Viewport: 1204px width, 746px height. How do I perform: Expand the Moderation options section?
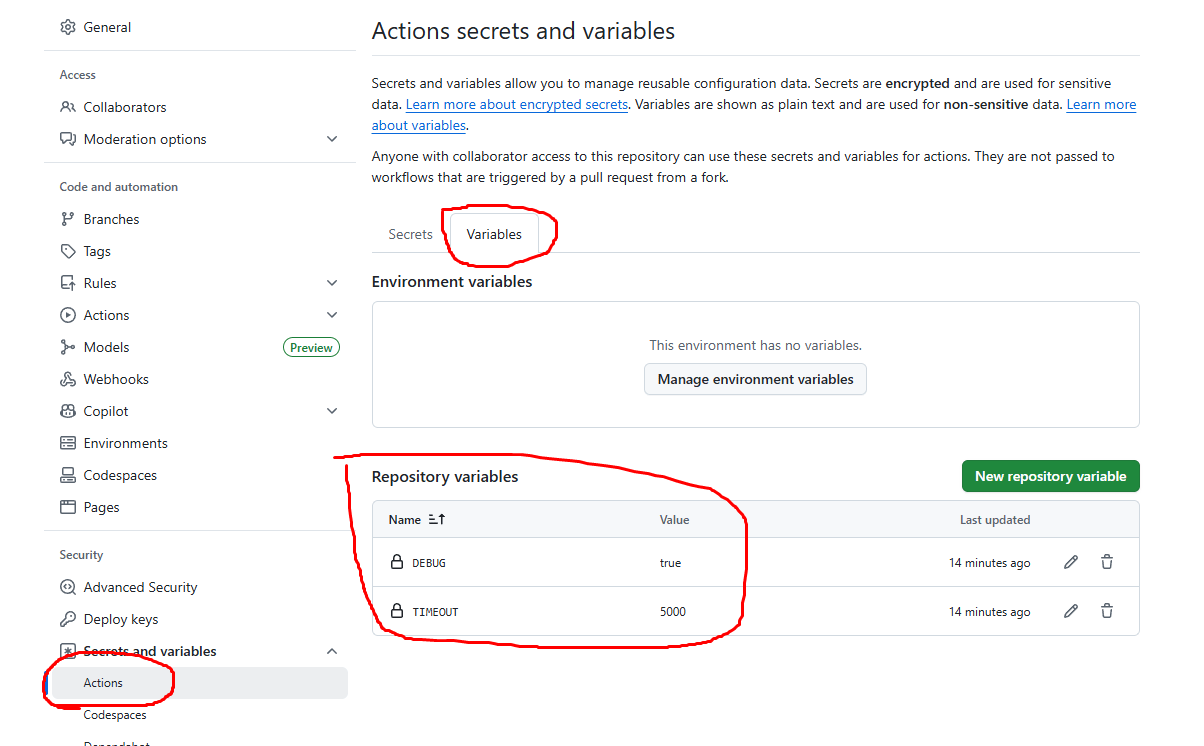[332, 139]
